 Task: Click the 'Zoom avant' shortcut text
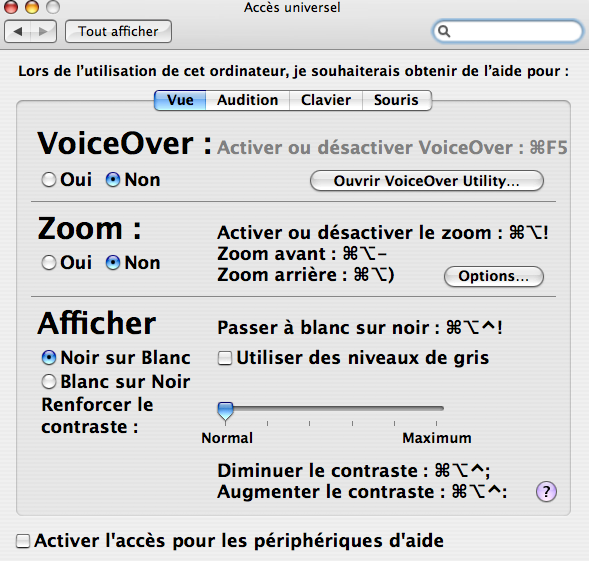(302, 254)
